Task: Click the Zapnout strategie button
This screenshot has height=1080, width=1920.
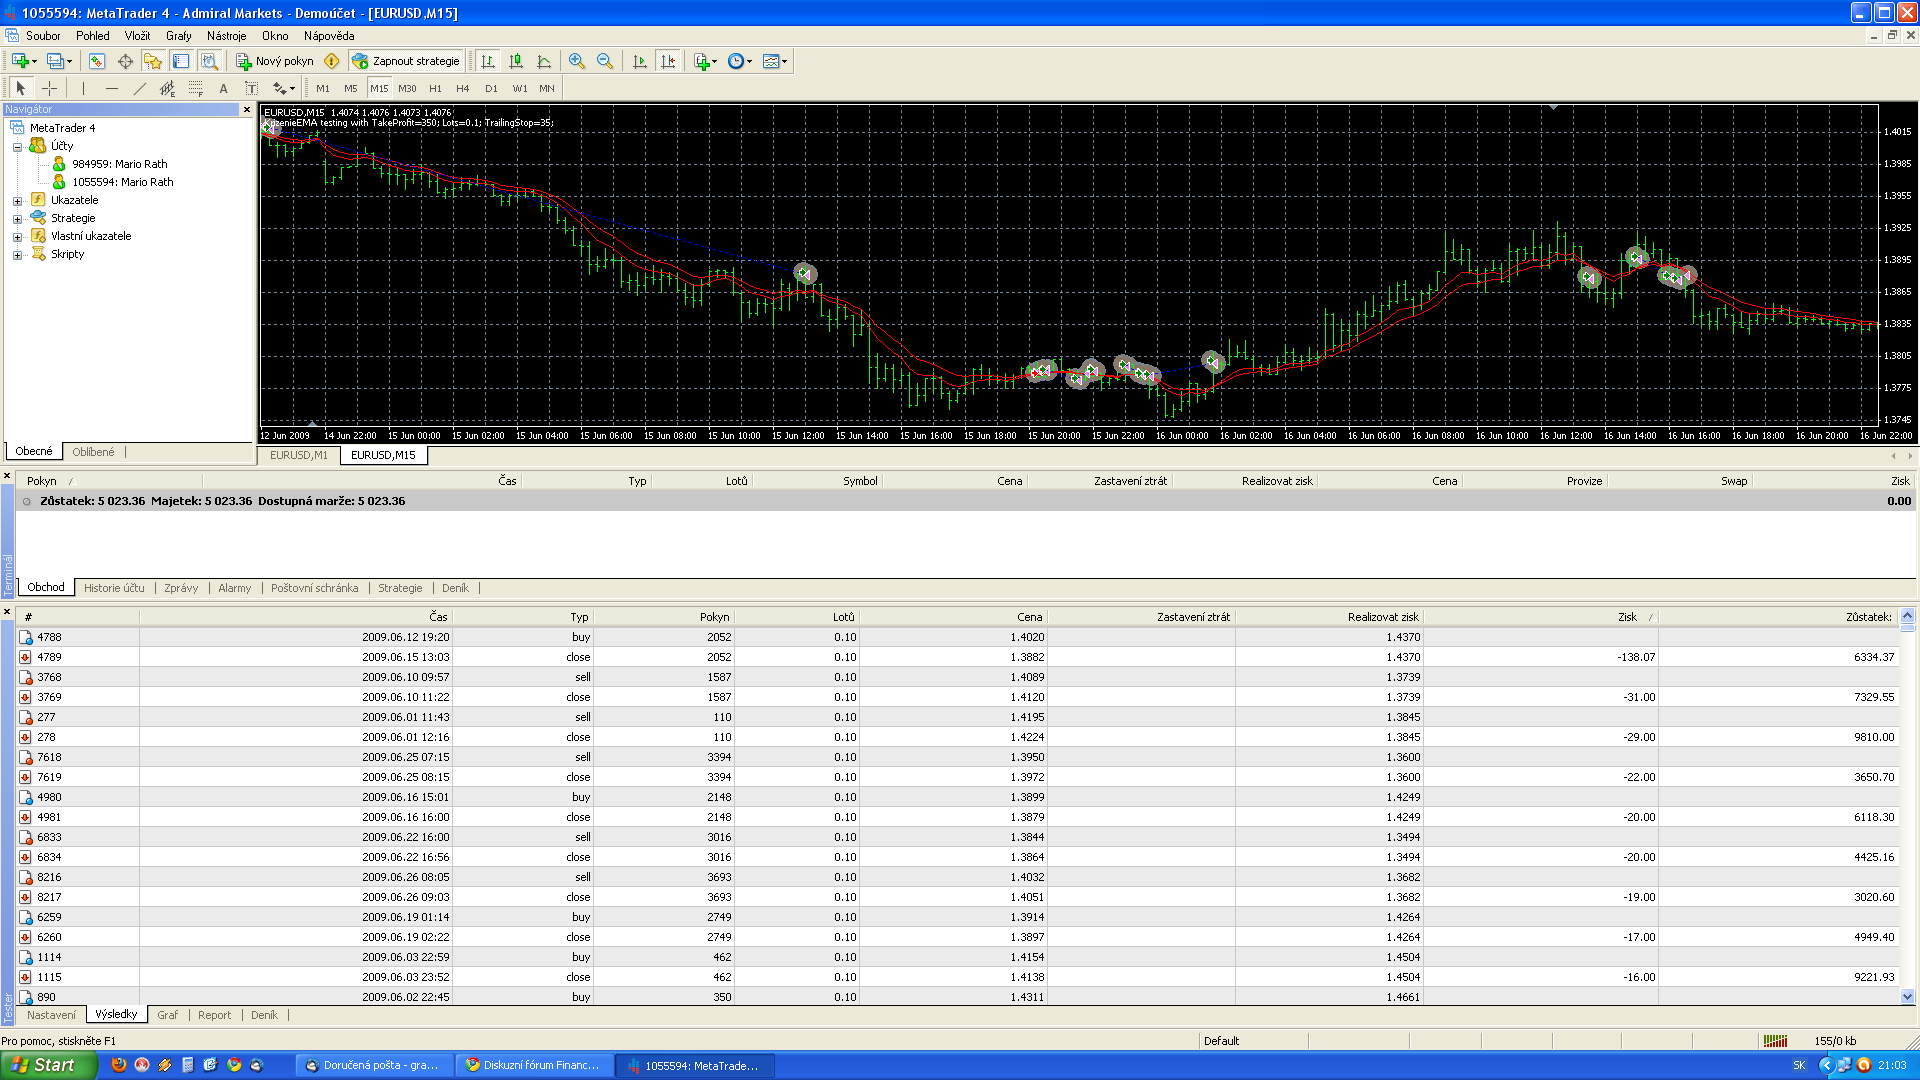Action: [x=406, y=61]
